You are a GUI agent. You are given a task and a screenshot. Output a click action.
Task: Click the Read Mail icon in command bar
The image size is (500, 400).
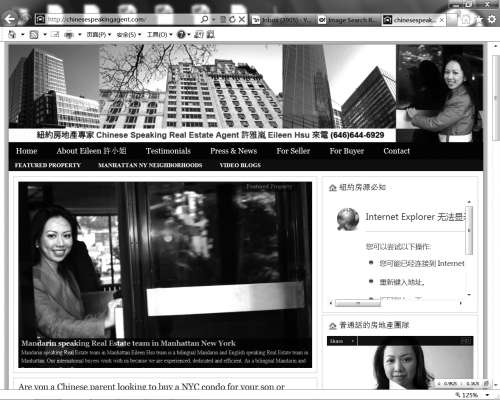coord(55,34)
